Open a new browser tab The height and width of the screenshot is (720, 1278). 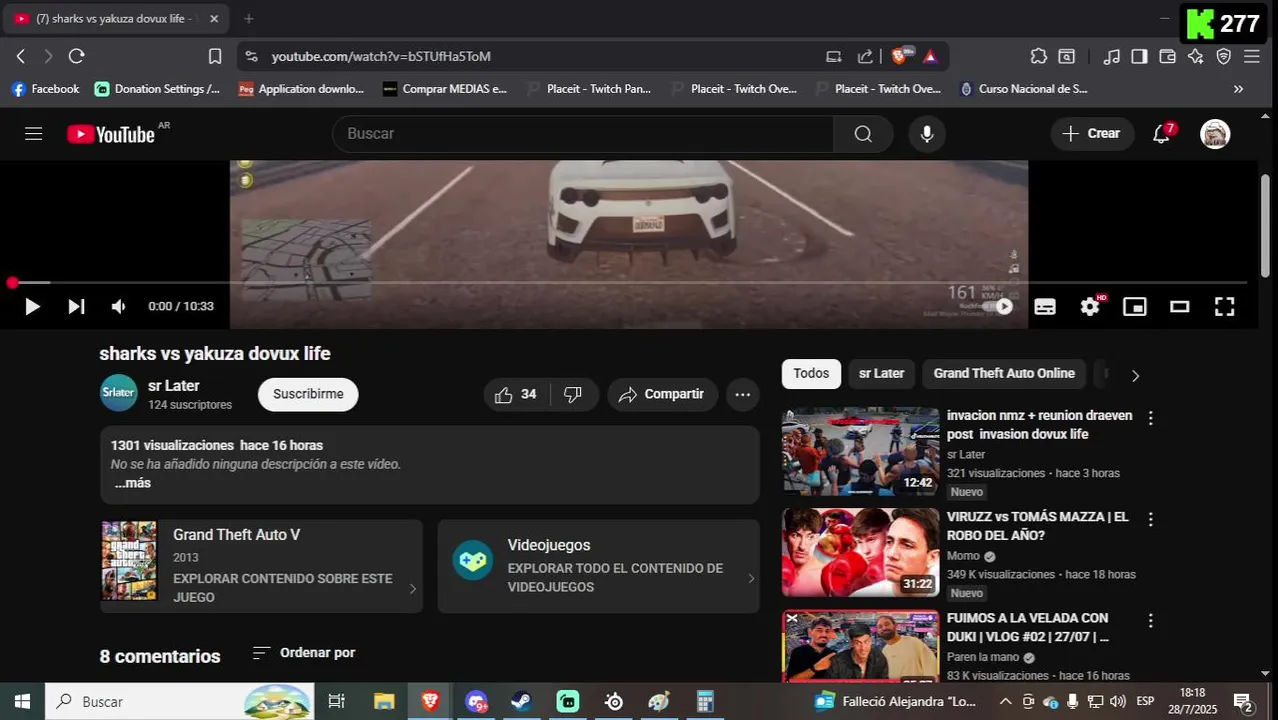point(249,18)
